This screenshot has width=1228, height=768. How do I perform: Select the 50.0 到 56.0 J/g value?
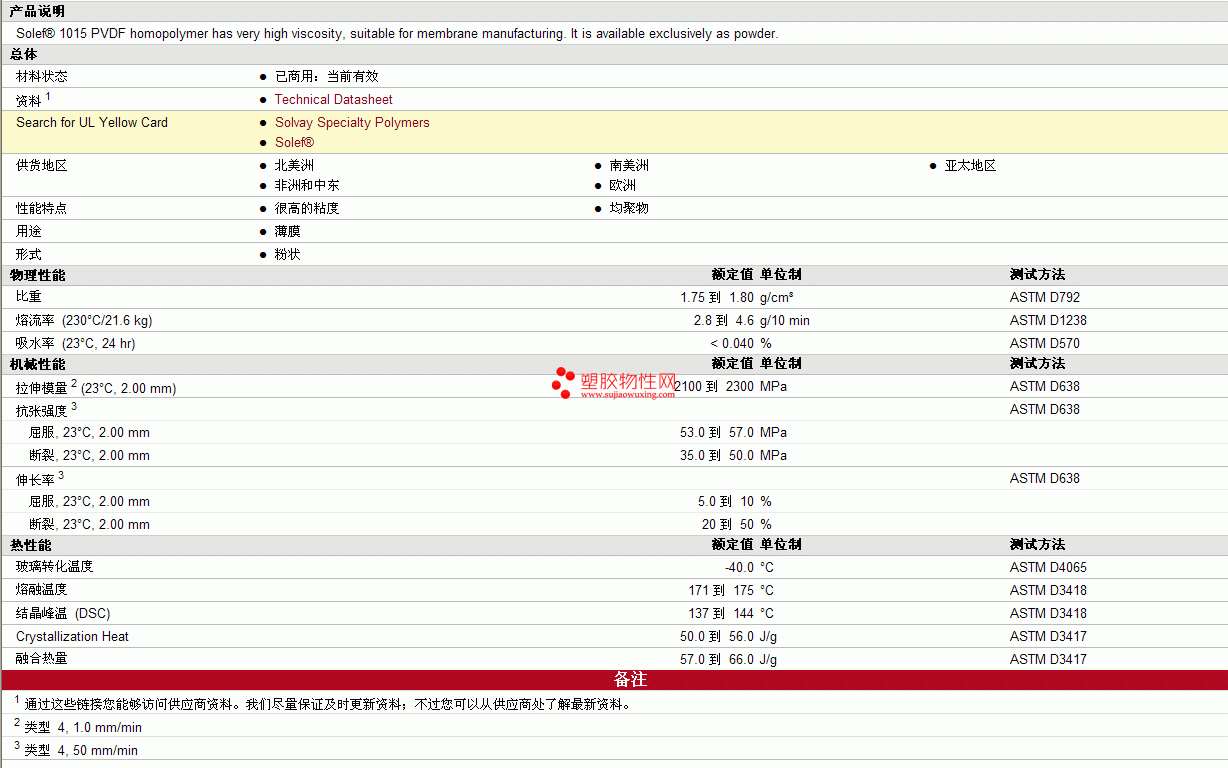pos(729,637)
